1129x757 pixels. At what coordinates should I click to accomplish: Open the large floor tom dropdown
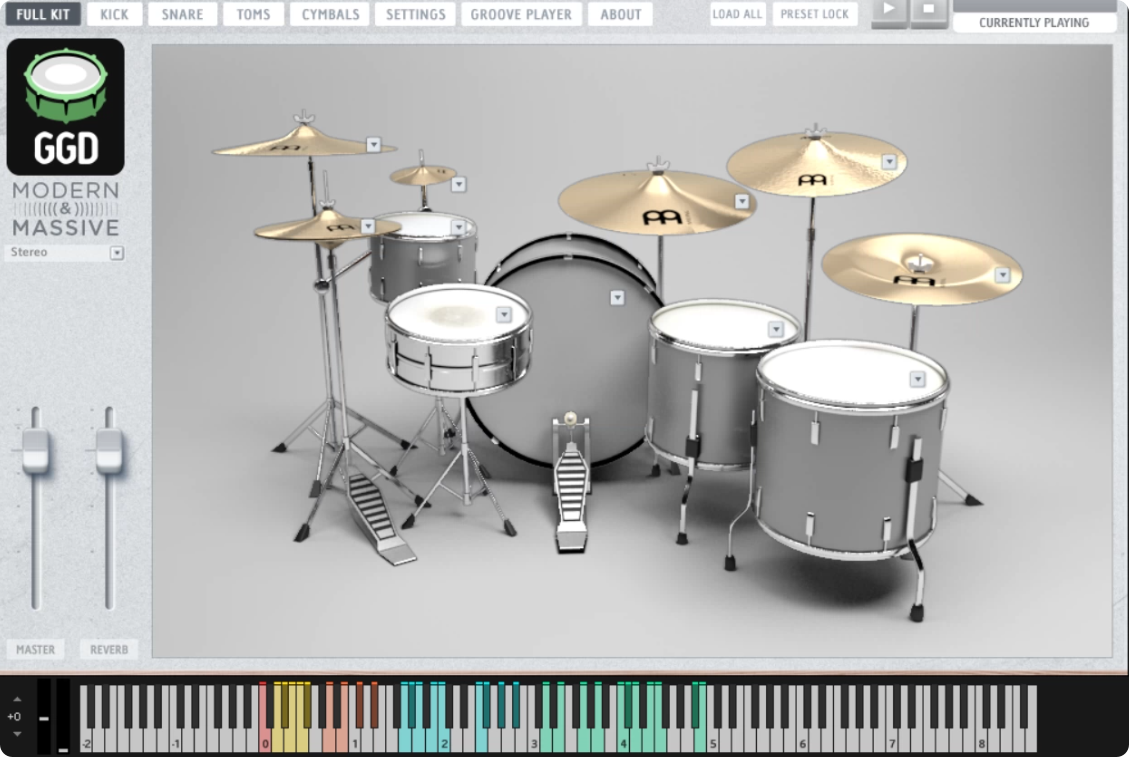[x=917, y=379]
